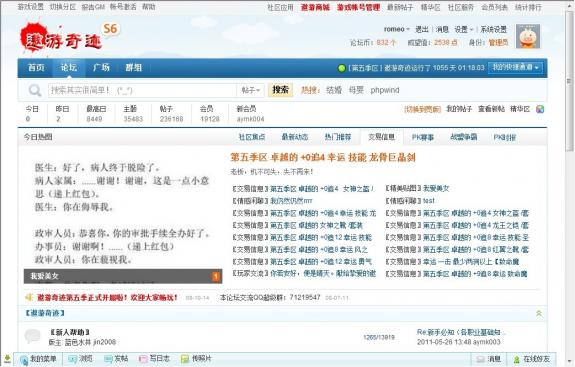Image resolution: width=575 pixels, height=367 pixels.
Task: Open 在线好友 in the bottom bar
Action: tap(531, 359)
